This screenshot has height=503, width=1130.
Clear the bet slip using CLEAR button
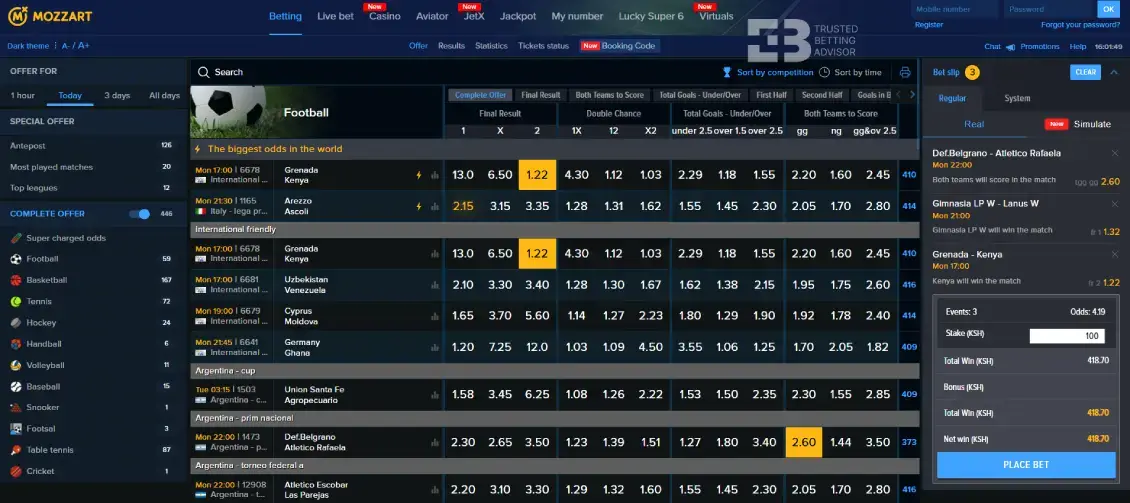[1085, 72]
